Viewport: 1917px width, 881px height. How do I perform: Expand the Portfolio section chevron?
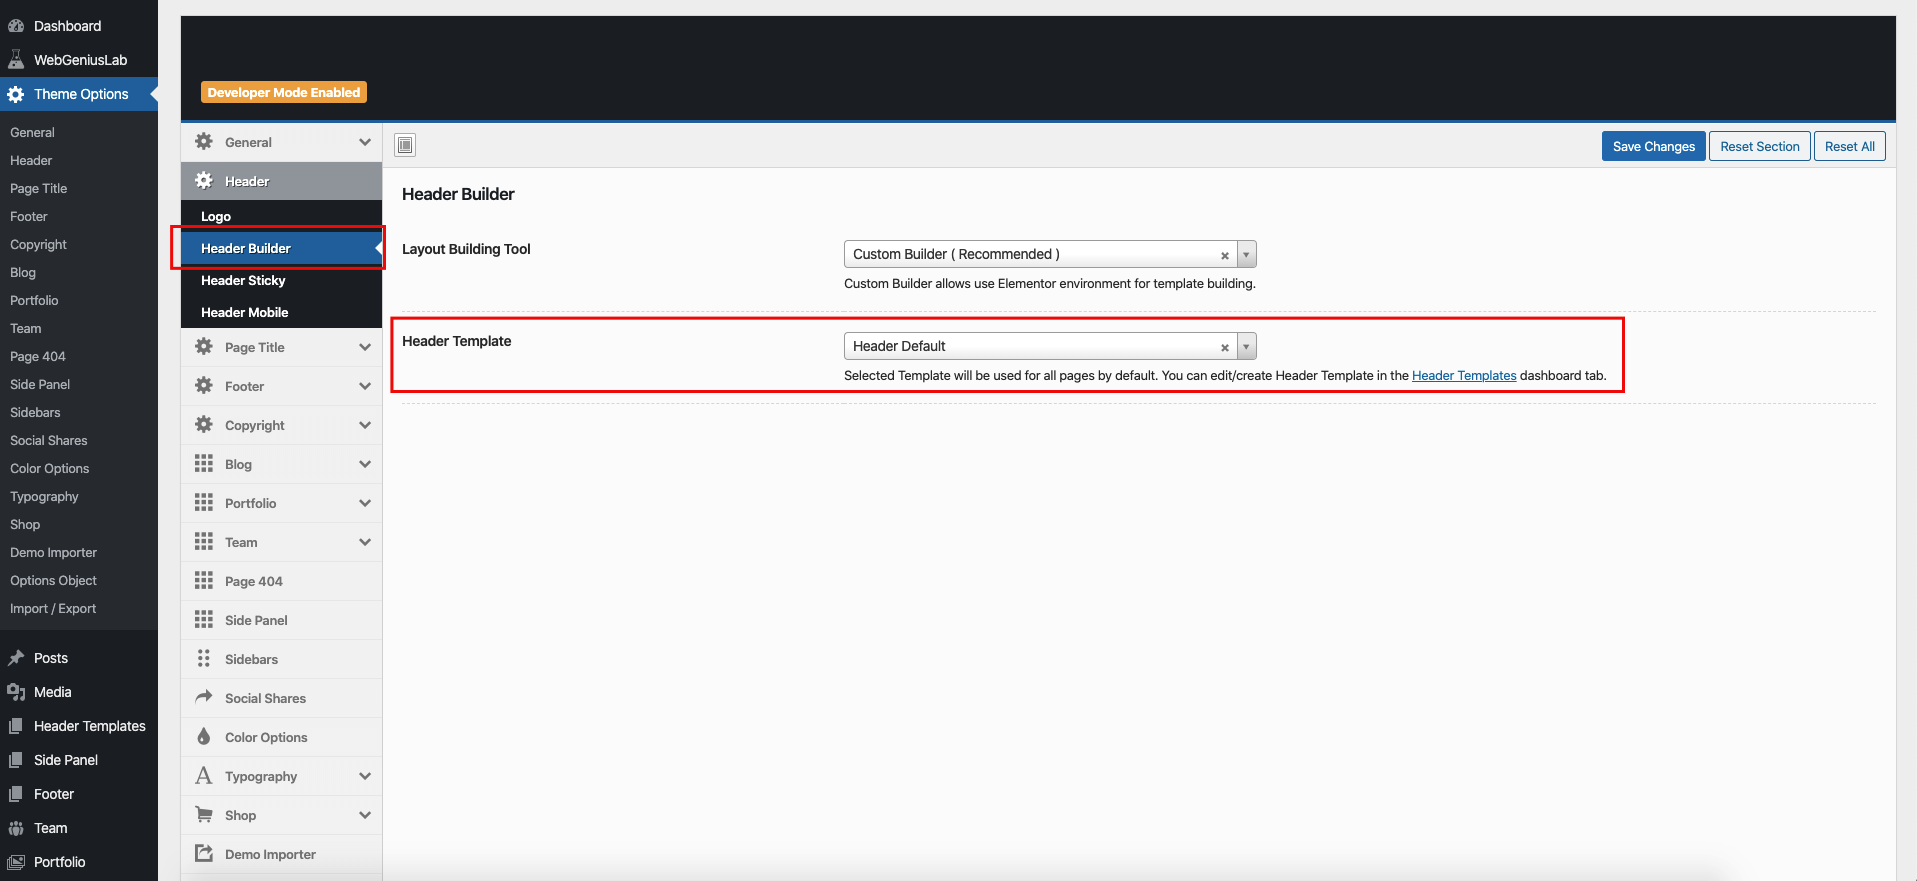[365, 503]
